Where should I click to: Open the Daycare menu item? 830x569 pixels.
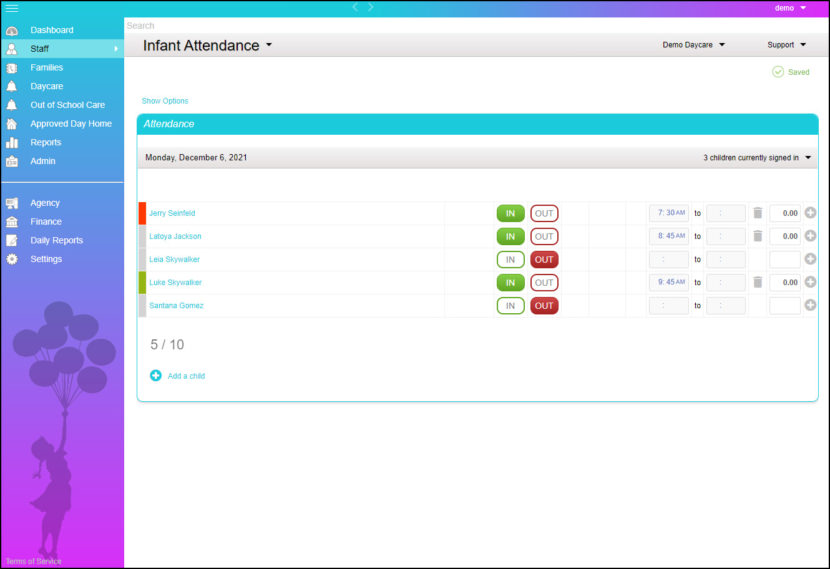[x=47, y=86]
